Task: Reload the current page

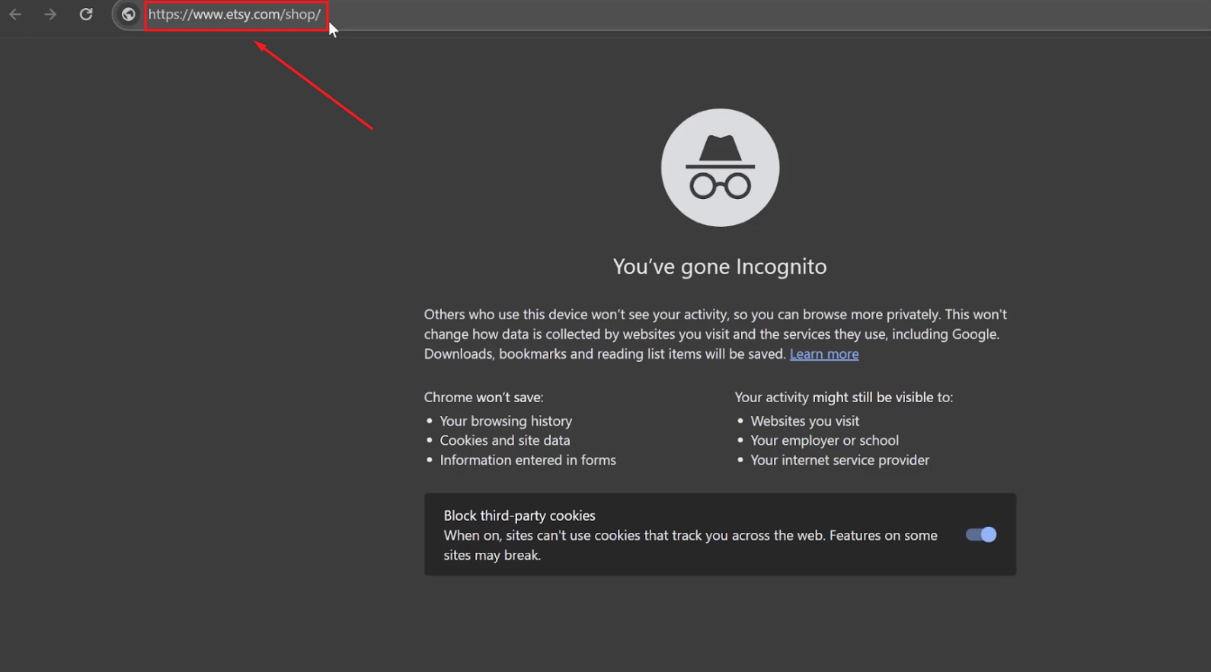Action: point(86,14)
